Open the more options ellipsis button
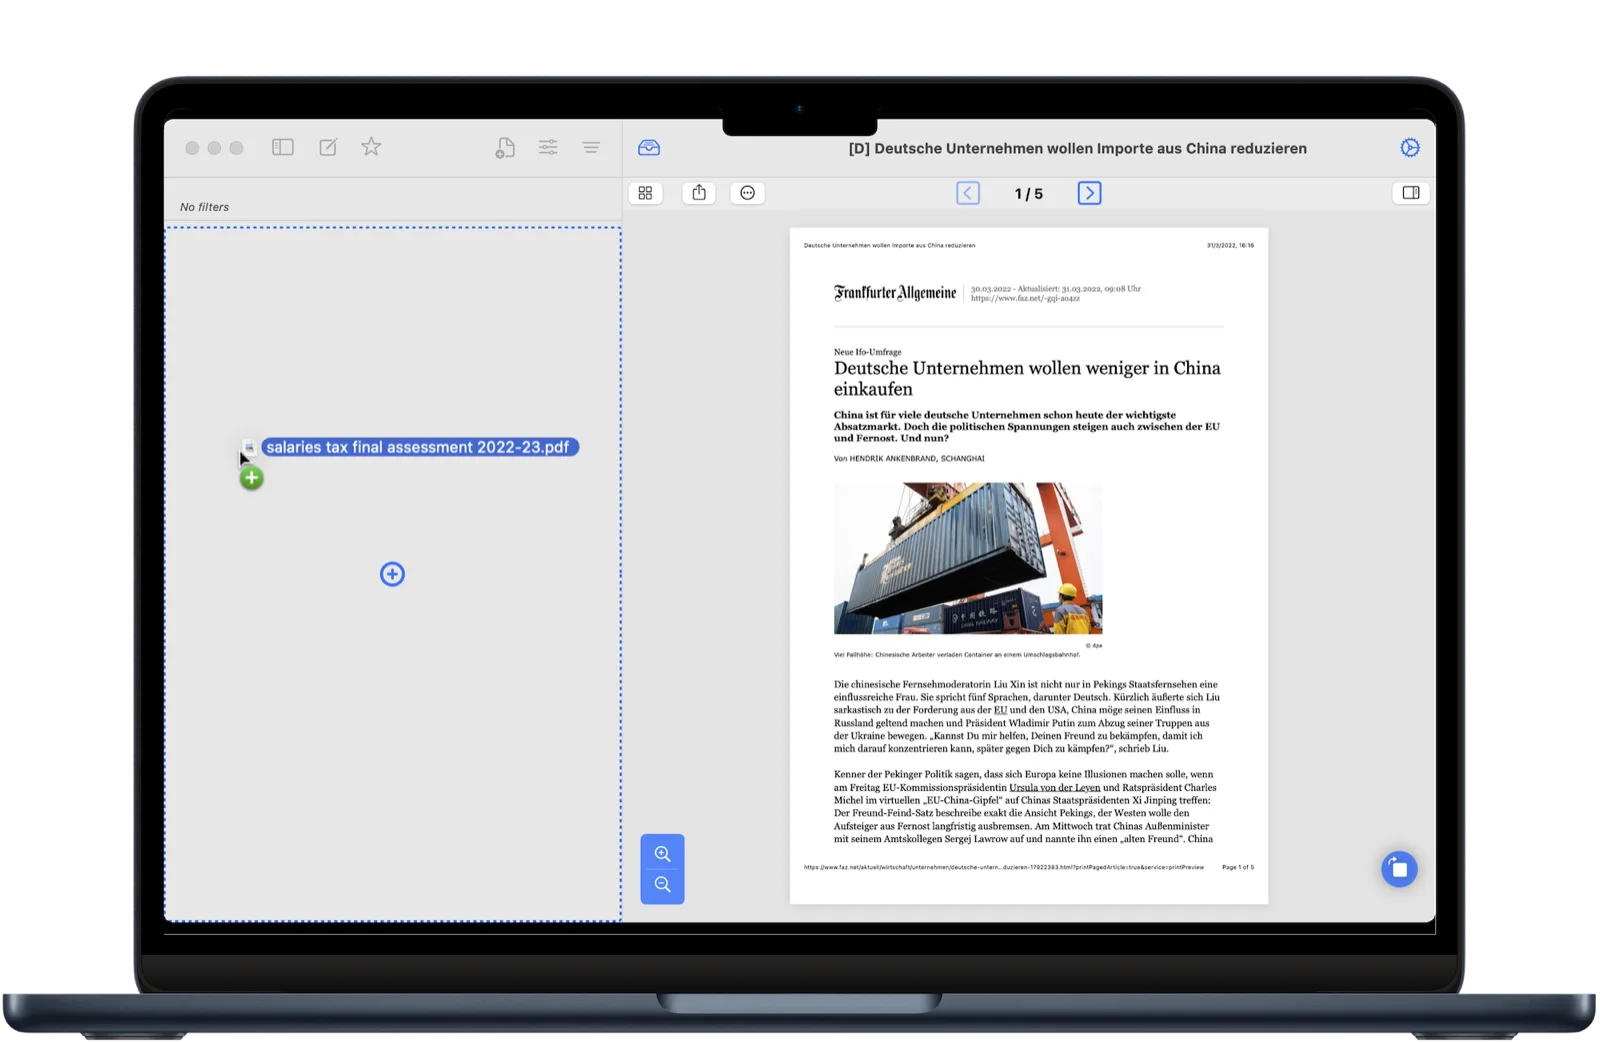This screenshot has width=1600, height=1043. pos(748,193)
